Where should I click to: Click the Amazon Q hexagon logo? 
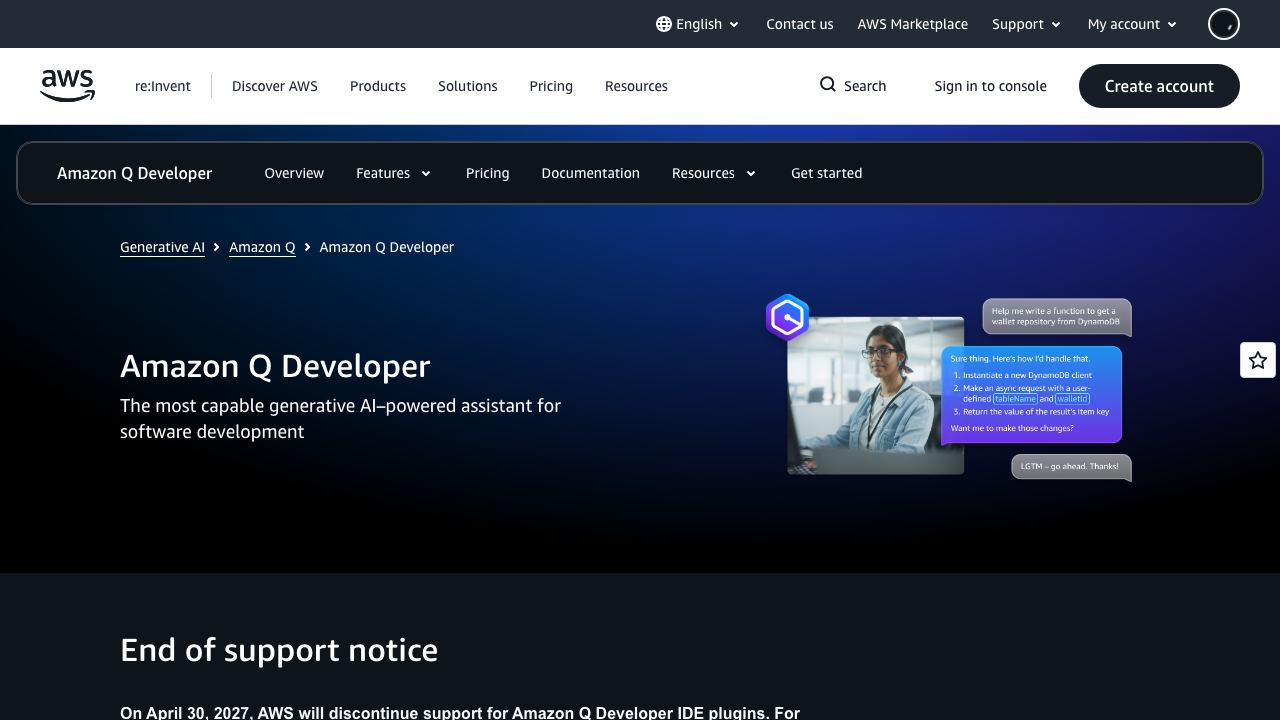(787, 317)
